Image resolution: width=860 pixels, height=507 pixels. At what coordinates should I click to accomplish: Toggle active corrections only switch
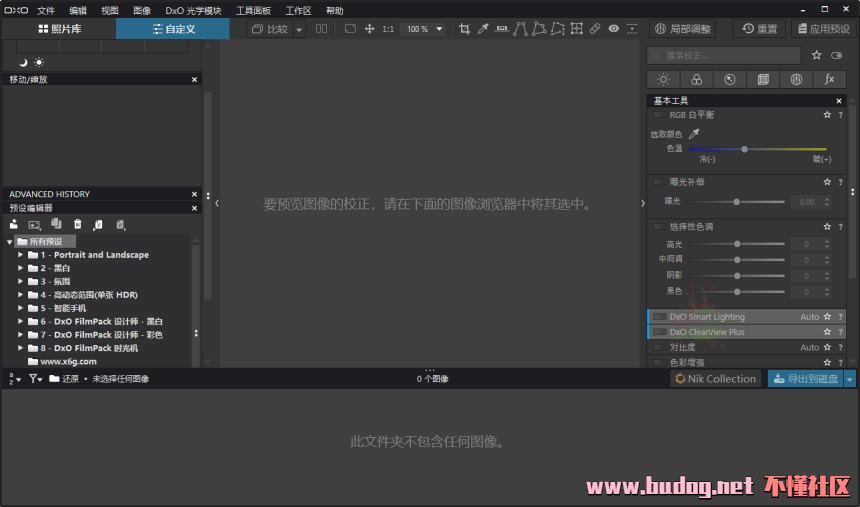[x=836, y=55]
